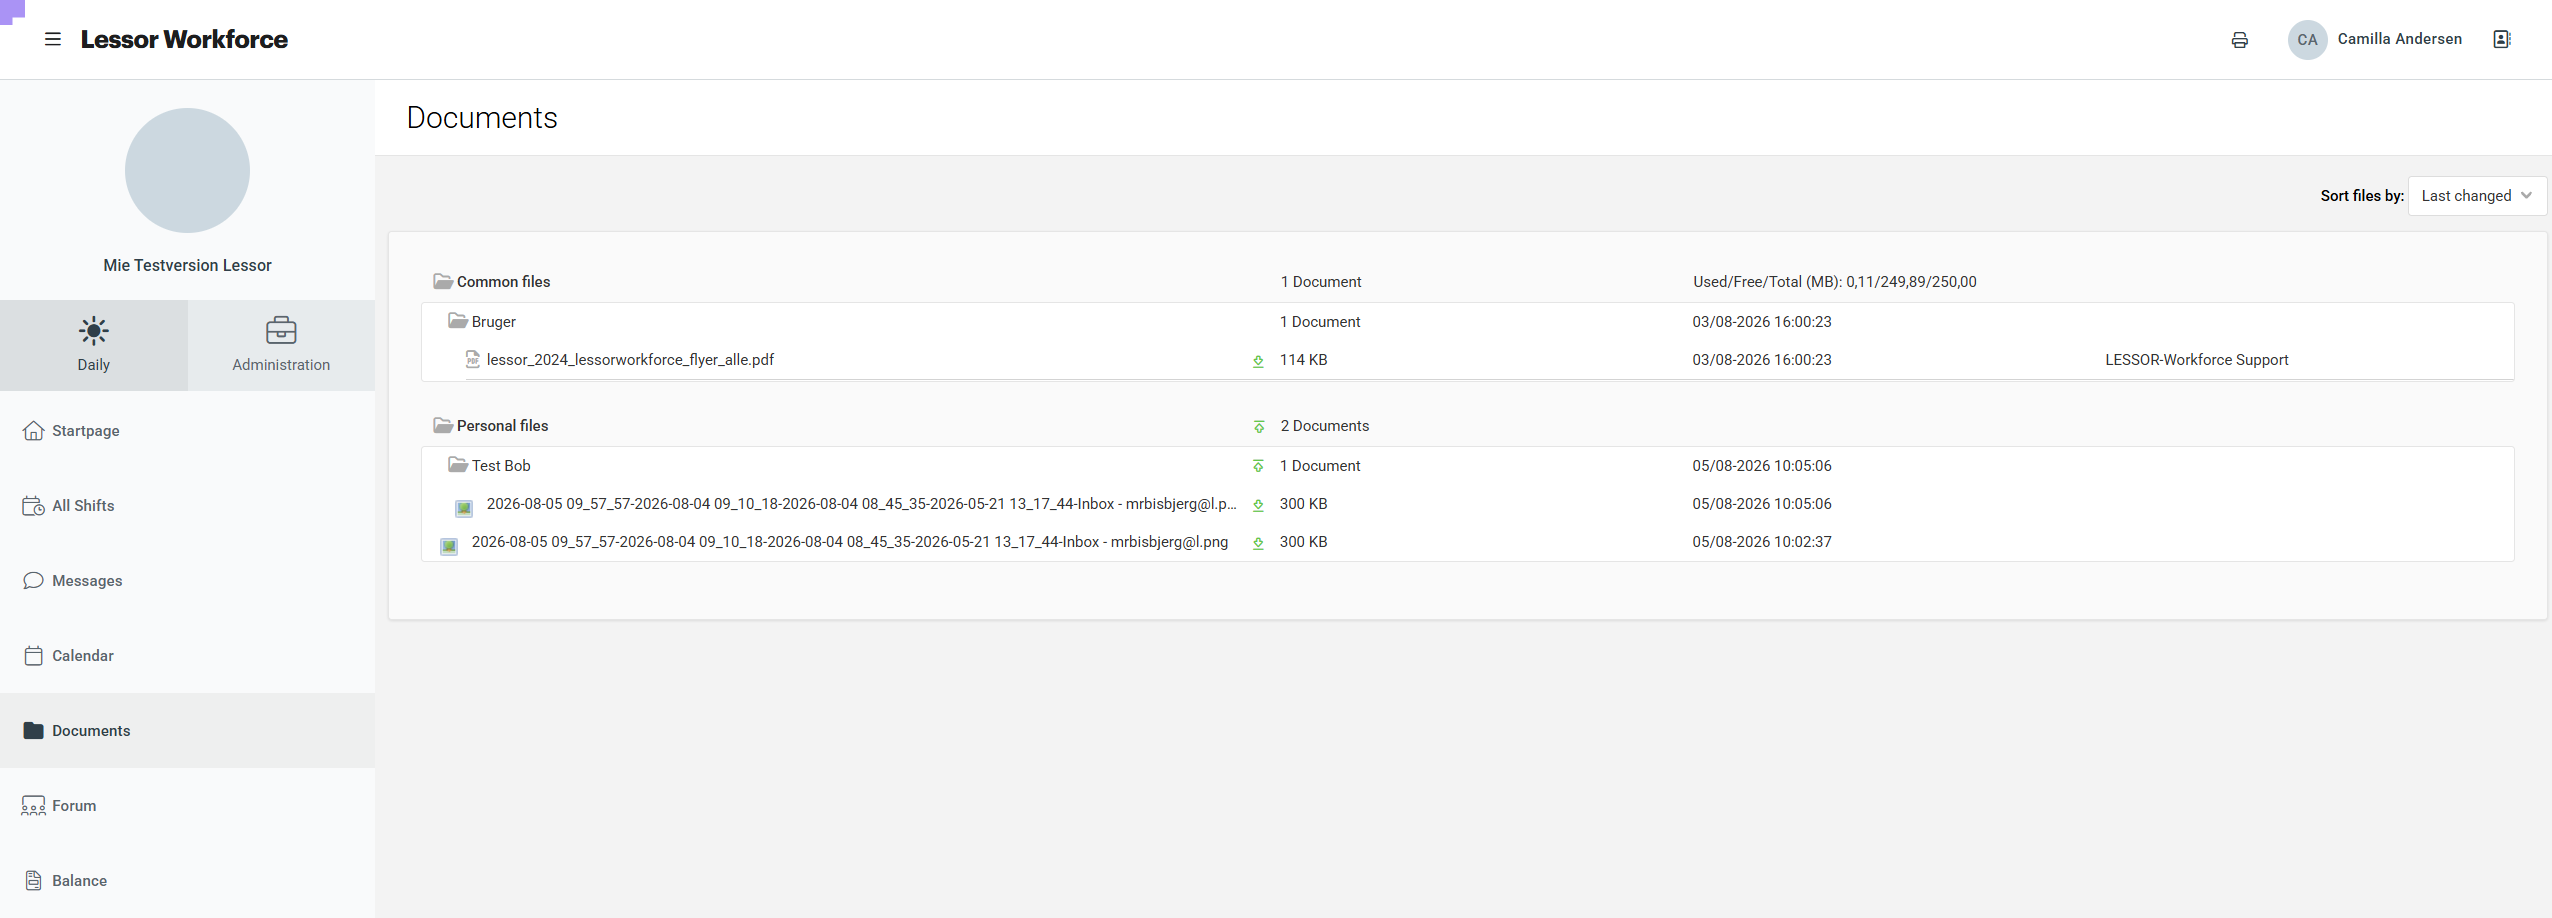Collapse the Common files folder label
The height and width of the screenshot is (918, 2552).
point(503,282)
